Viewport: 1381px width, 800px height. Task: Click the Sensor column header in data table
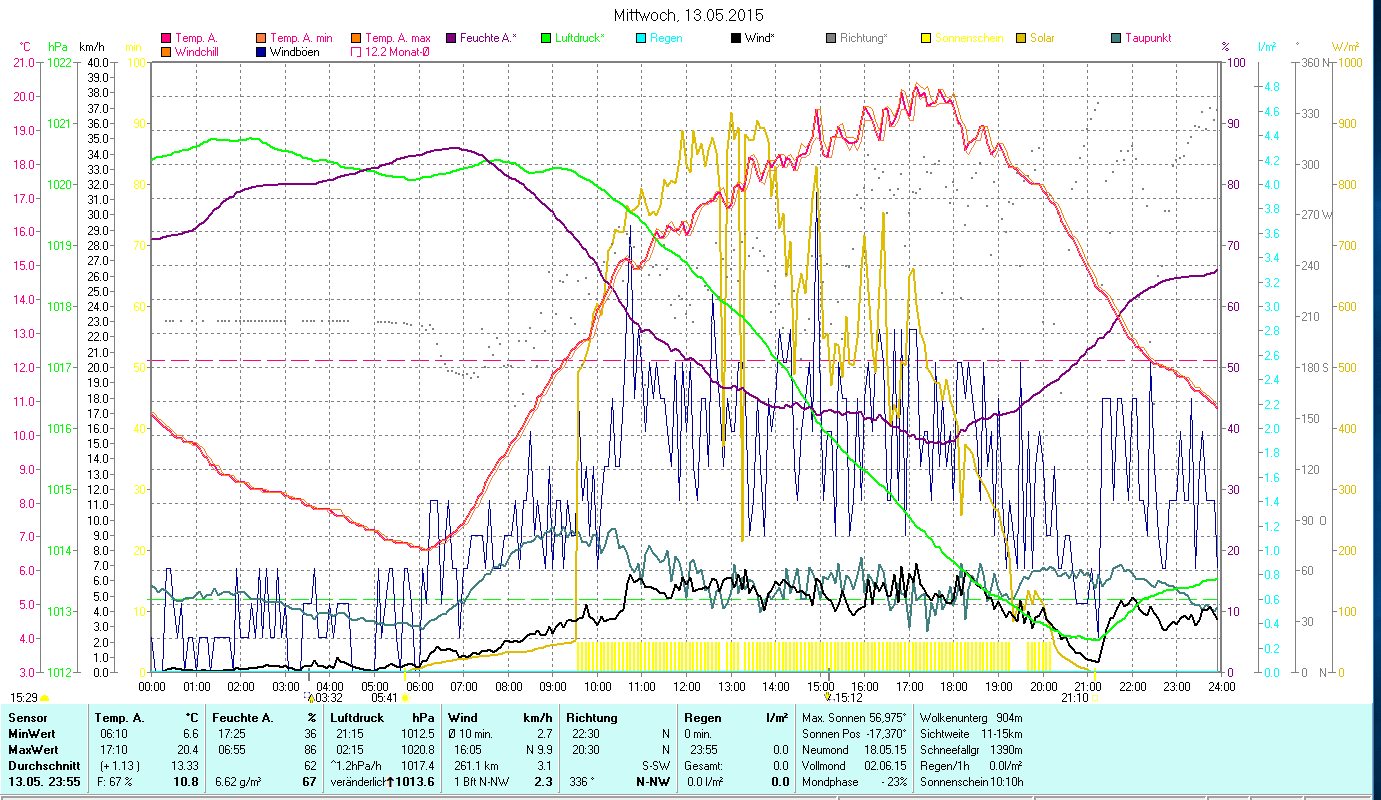[26, 717]
